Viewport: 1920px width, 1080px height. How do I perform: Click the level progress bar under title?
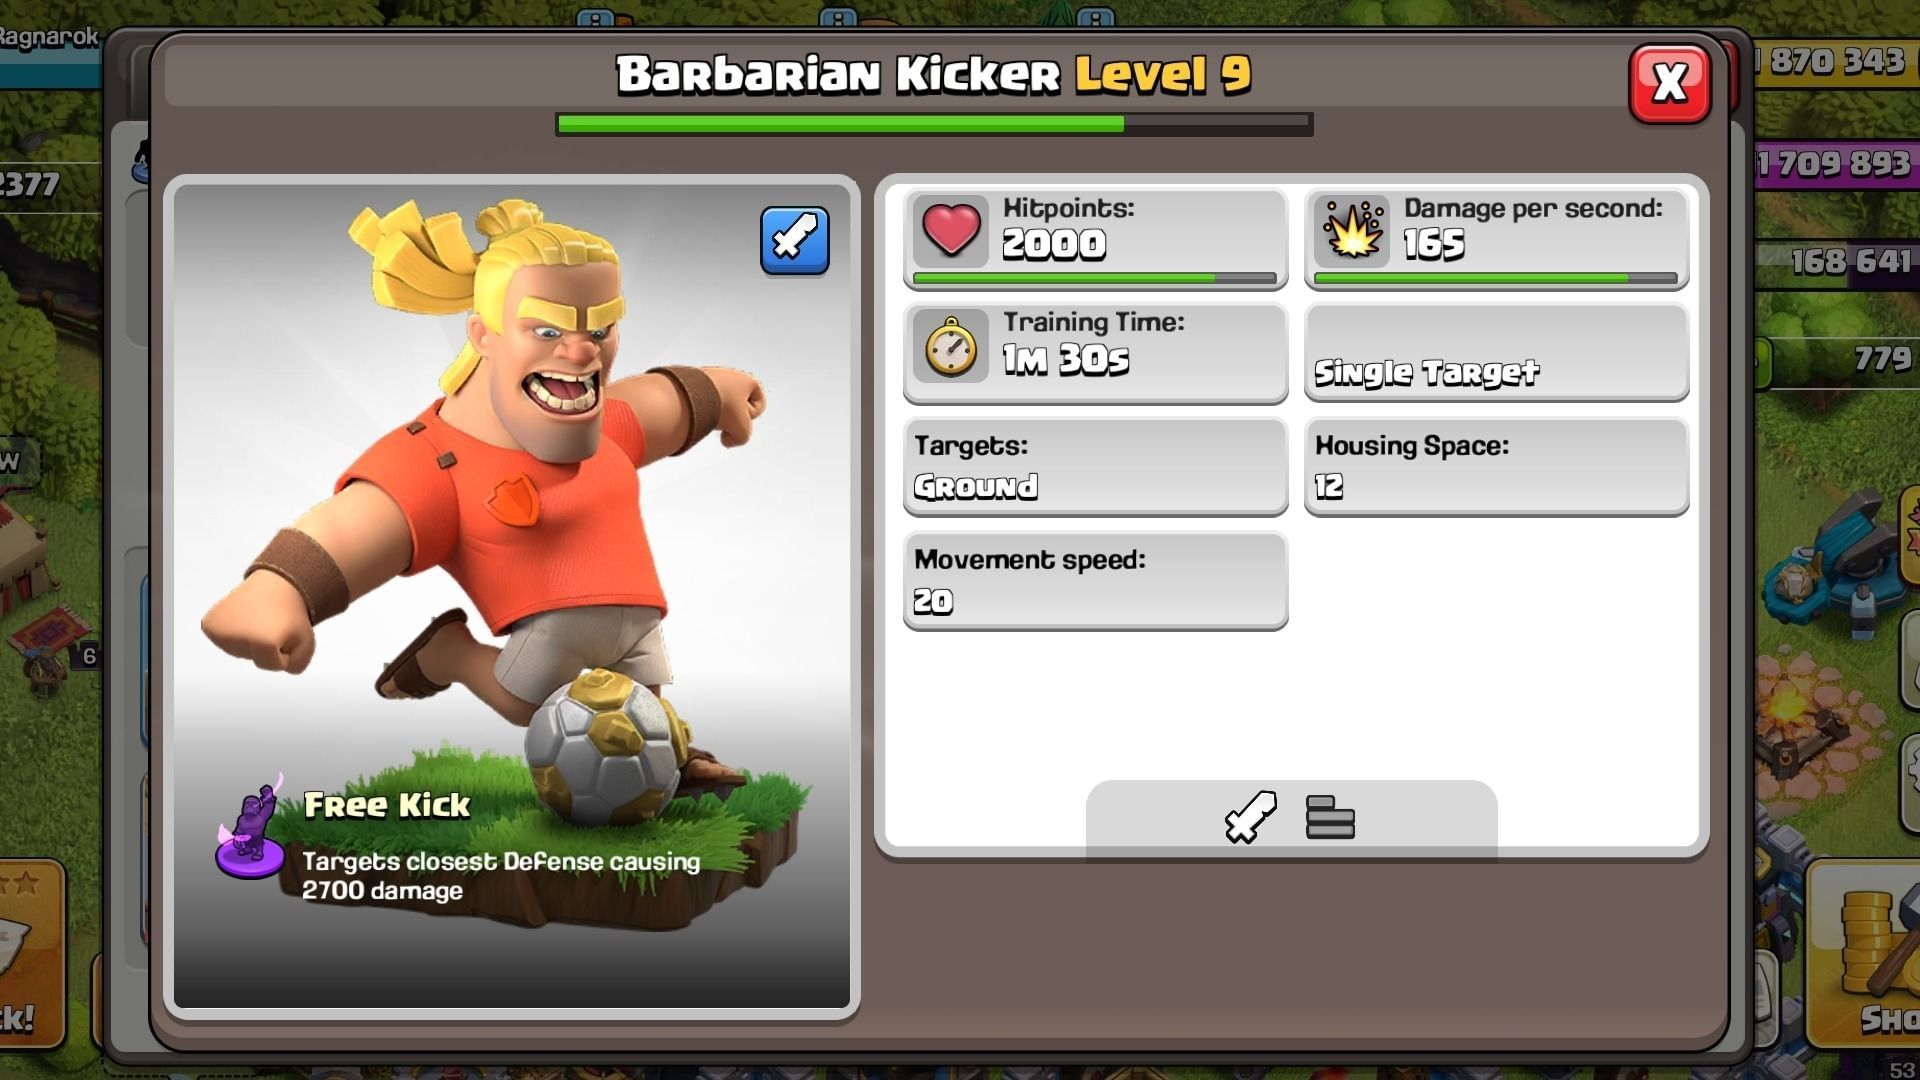(x=933, y=124)
